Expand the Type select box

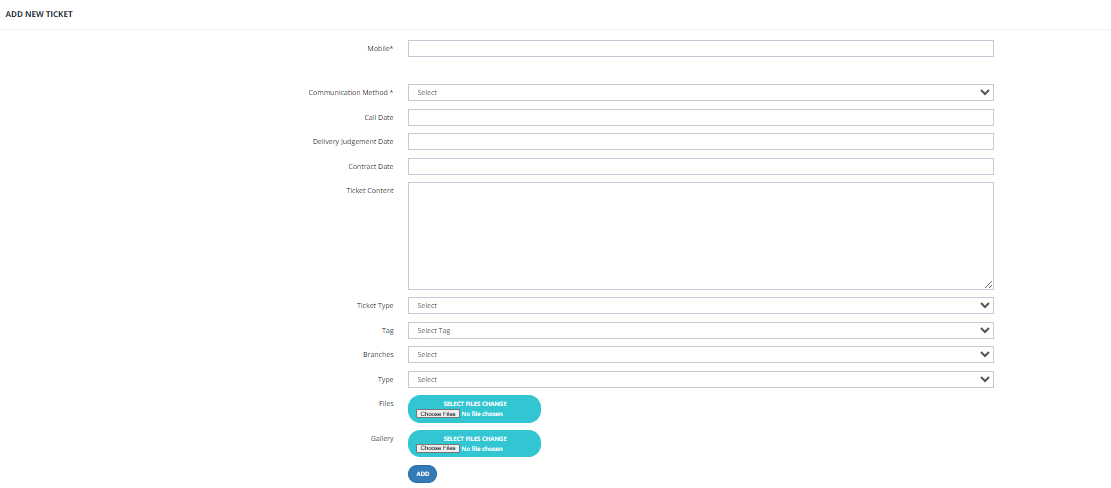(701, 380)
